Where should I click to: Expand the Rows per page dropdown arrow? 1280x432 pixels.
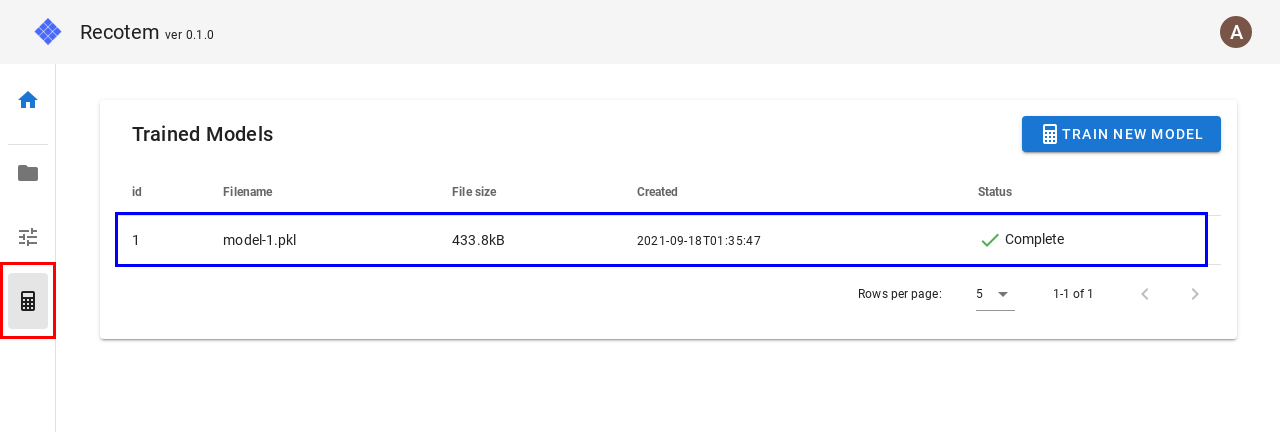[1003, 294]
